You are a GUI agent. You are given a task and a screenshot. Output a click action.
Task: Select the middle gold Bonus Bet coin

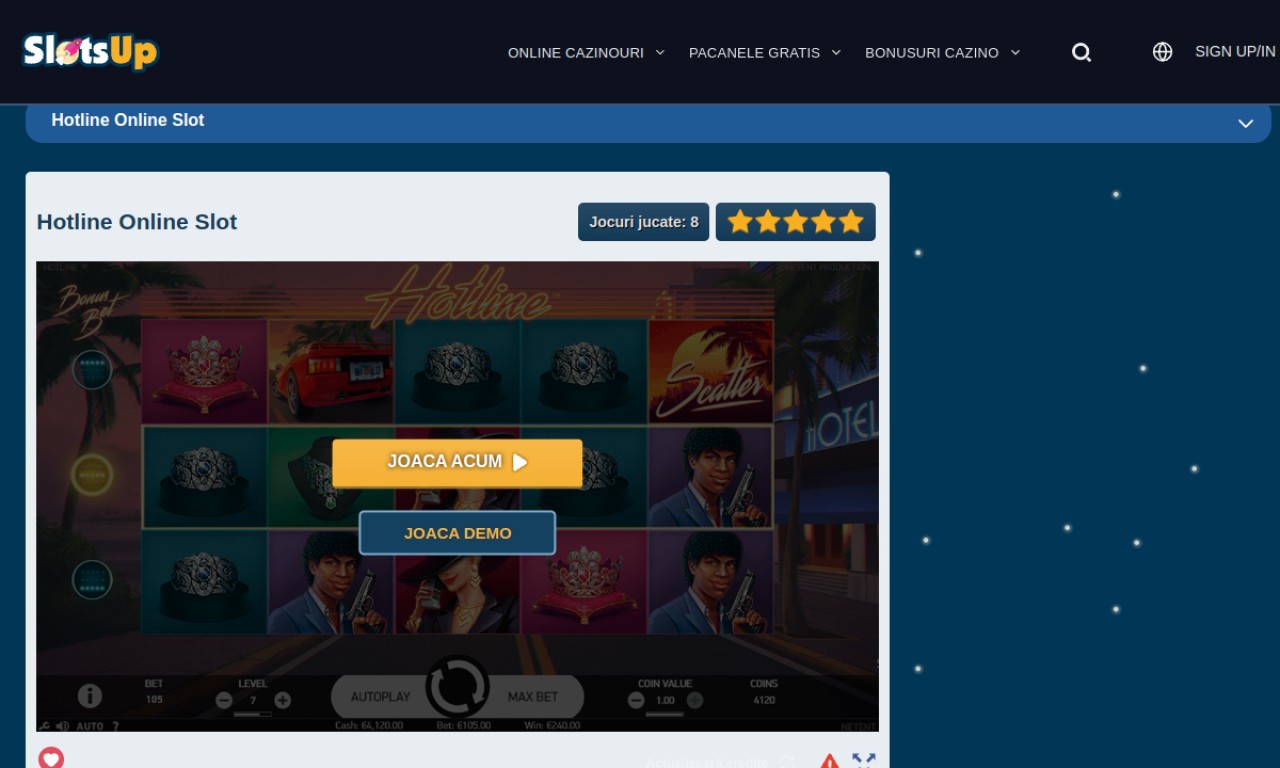point(92,474)
